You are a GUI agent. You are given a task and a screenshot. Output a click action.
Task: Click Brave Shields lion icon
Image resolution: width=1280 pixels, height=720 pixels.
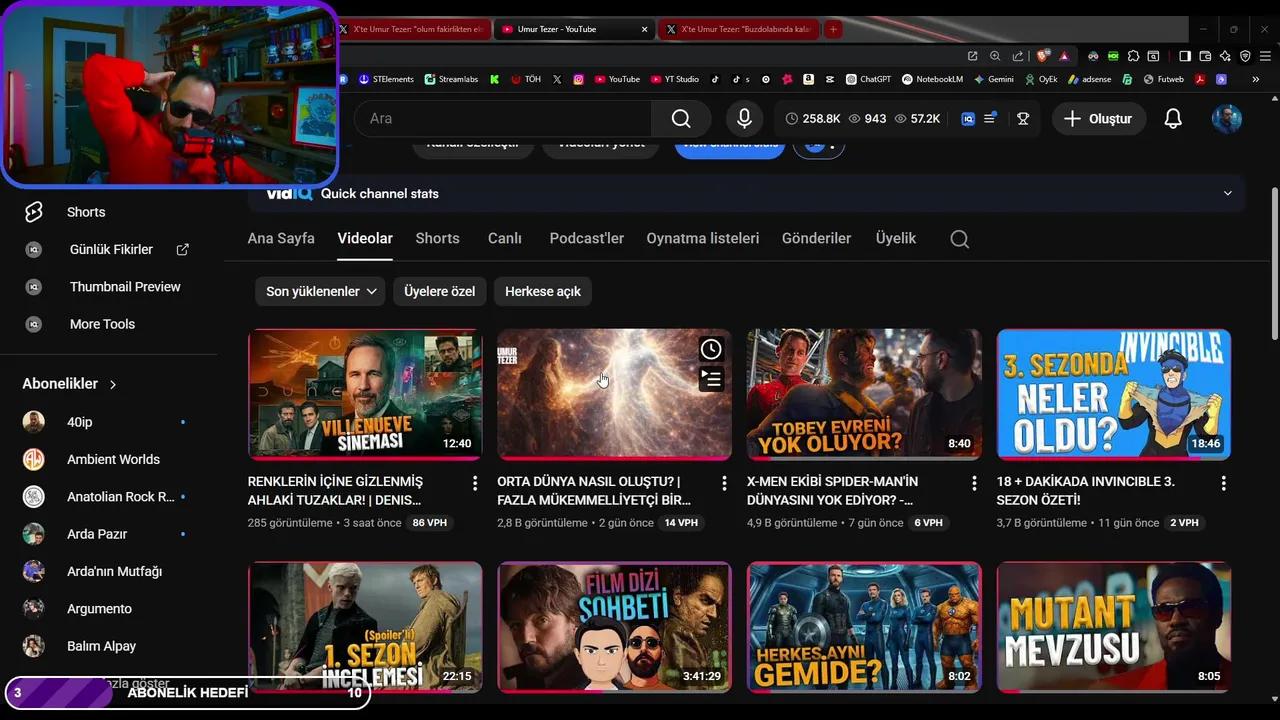[x=1042, y=56]
